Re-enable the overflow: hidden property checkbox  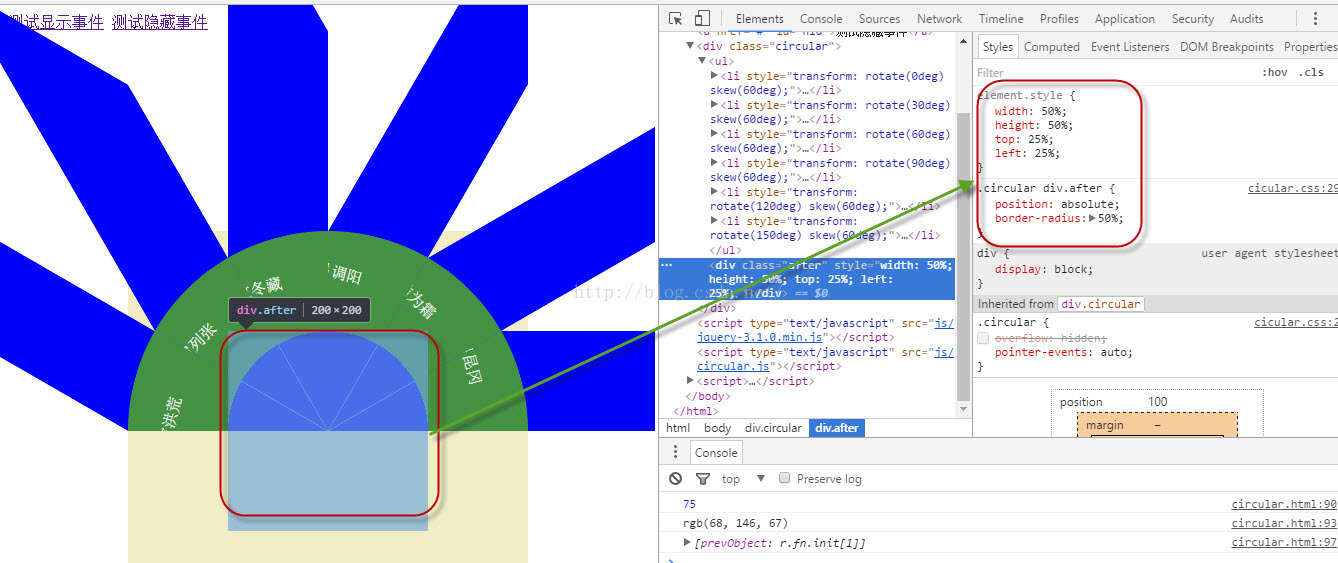coord(983,338)
